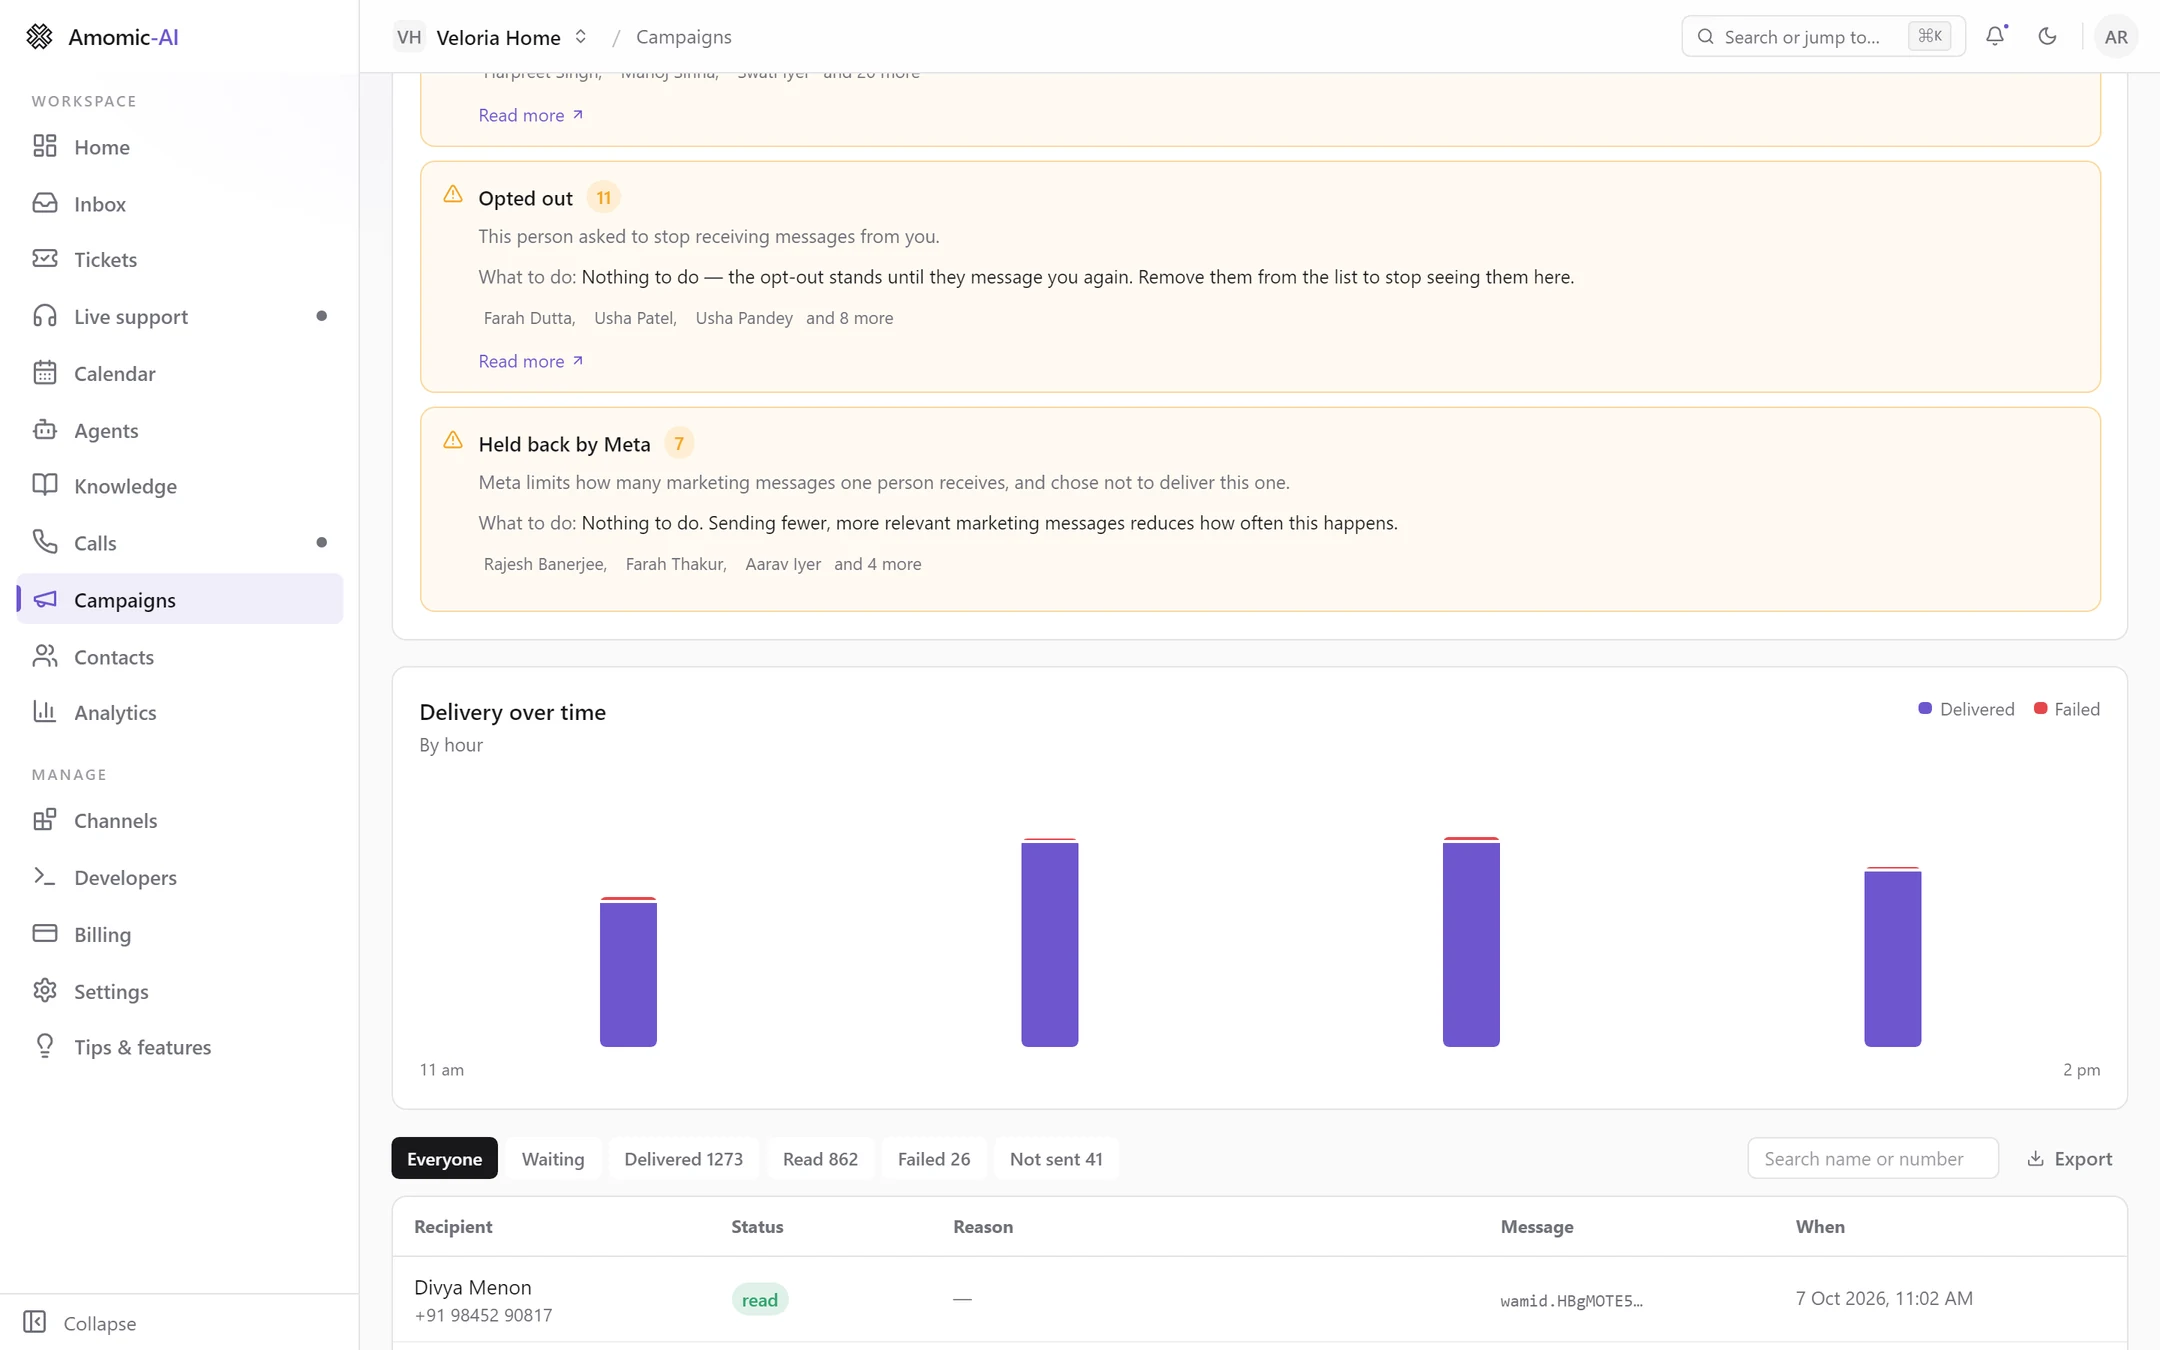This screenshot has width=2160, height=1350.
Task: Focus the Search or jump to box
Action: coord(1824,37)
